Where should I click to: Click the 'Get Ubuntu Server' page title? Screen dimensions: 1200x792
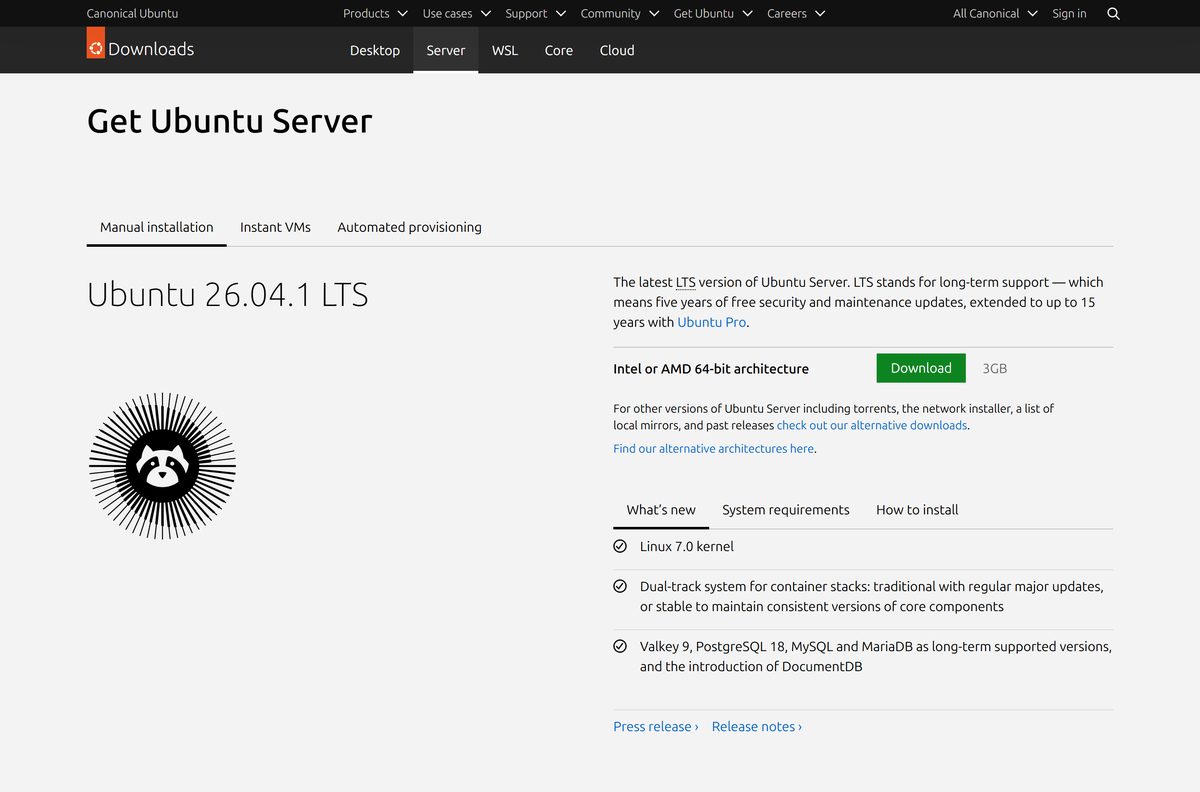(230, 121)
